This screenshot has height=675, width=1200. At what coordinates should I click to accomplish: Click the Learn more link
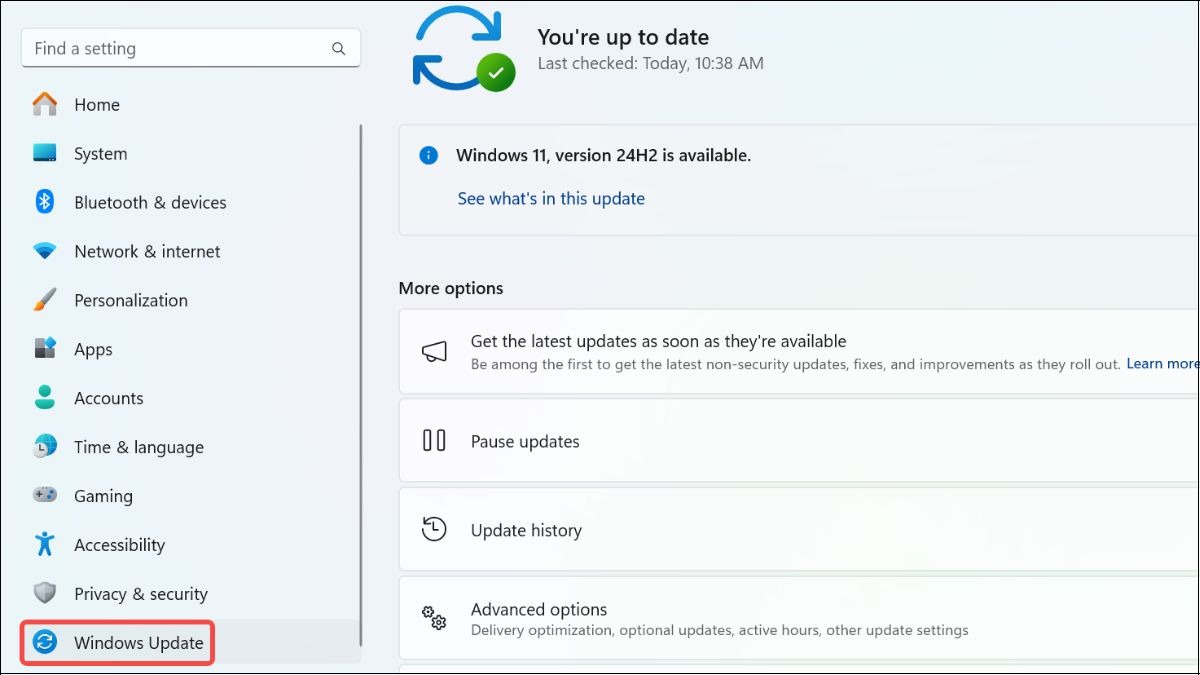1163,364
